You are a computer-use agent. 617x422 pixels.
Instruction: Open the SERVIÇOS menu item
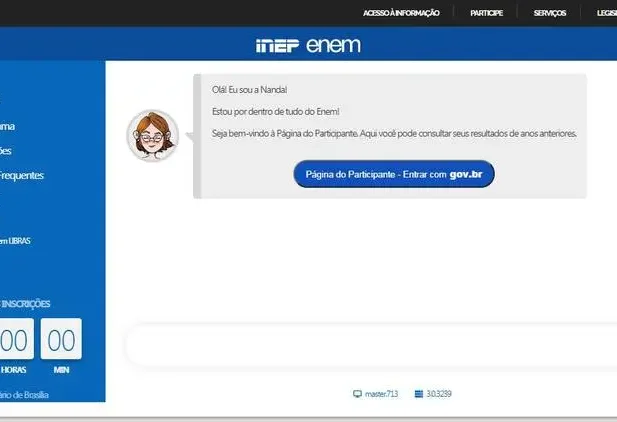click(x=550, y=13)
